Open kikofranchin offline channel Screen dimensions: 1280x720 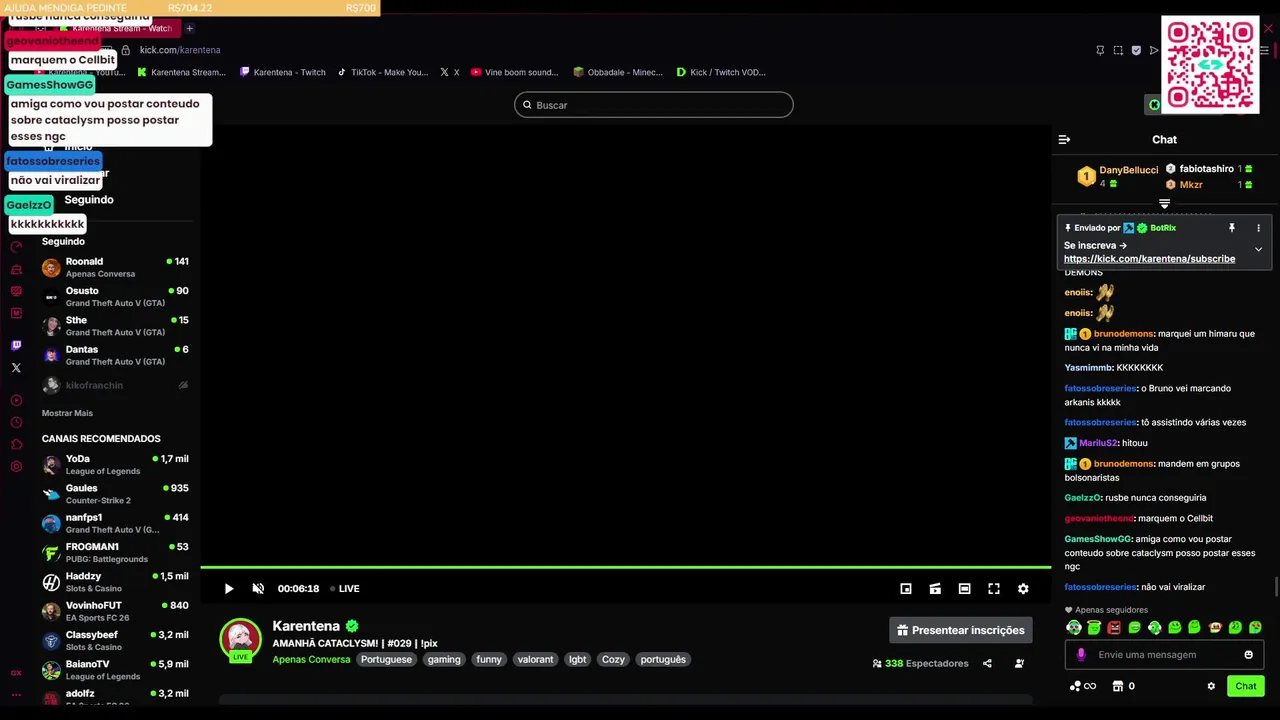[x=115, y=385]
